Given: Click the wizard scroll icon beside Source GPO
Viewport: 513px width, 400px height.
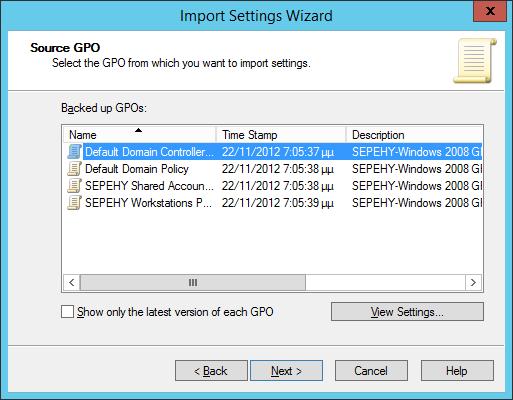Looking at the screenshot, I should [475, 61].
